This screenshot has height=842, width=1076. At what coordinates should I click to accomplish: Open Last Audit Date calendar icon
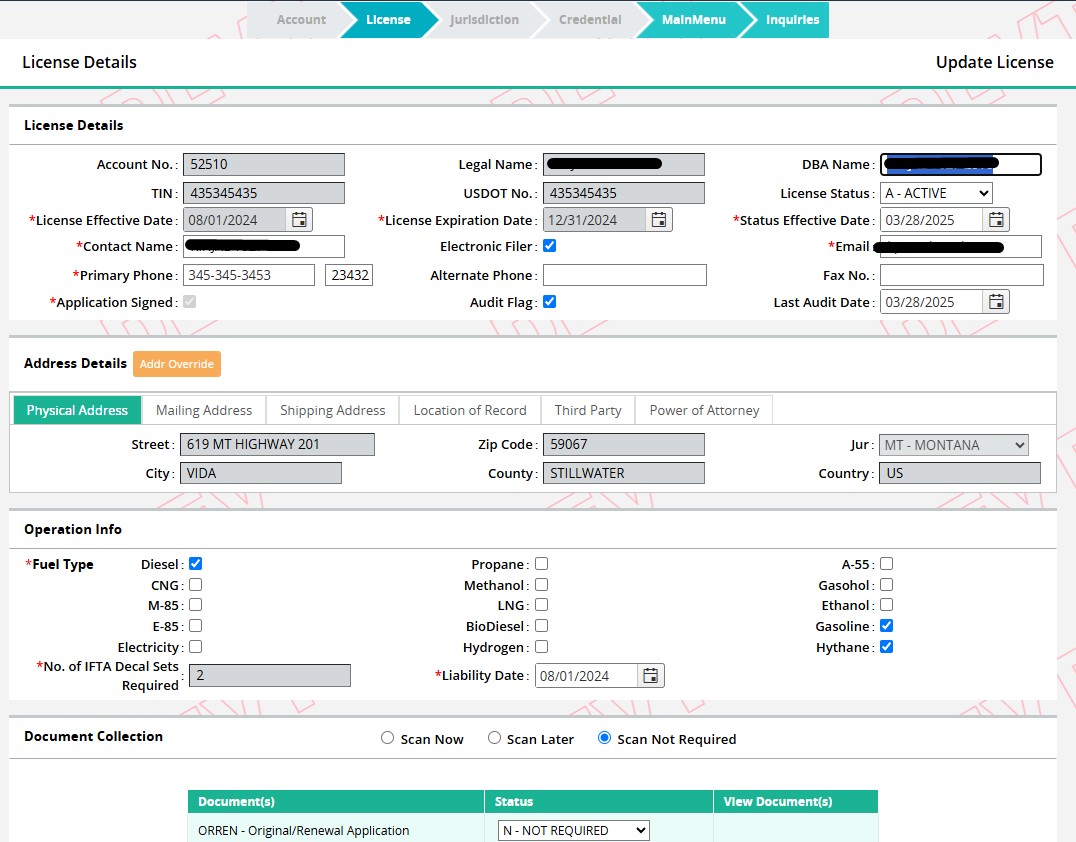996,302
